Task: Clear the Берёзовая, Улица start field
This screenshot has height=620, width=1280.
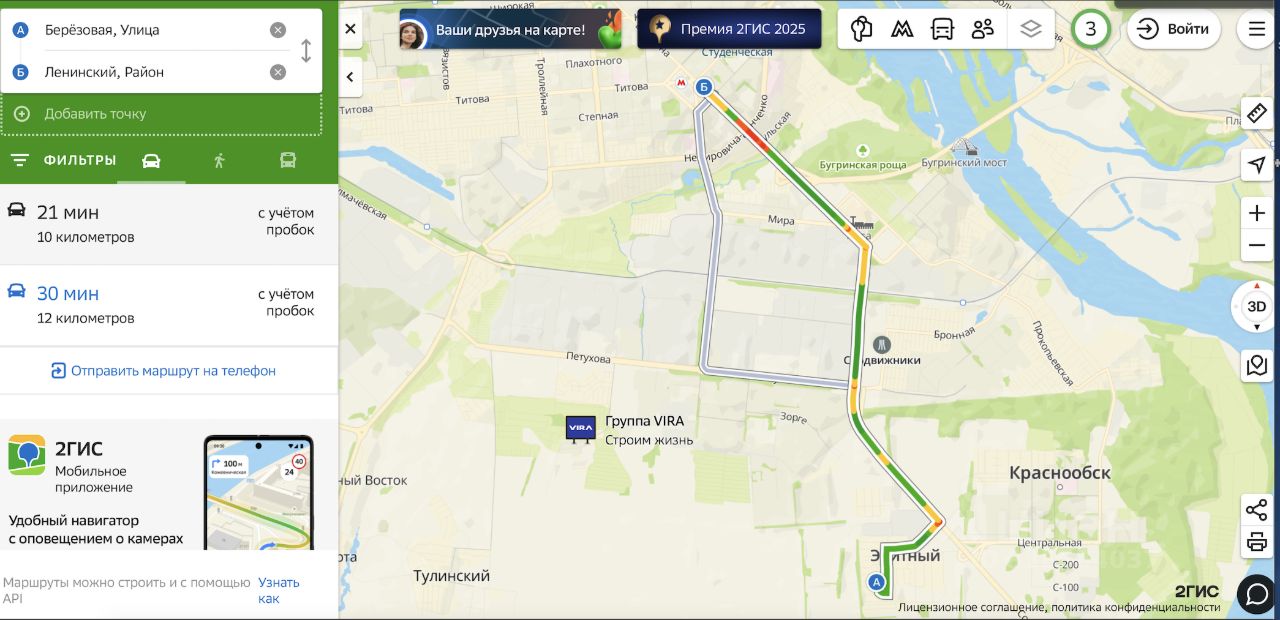Action: [x=278, y=30]
